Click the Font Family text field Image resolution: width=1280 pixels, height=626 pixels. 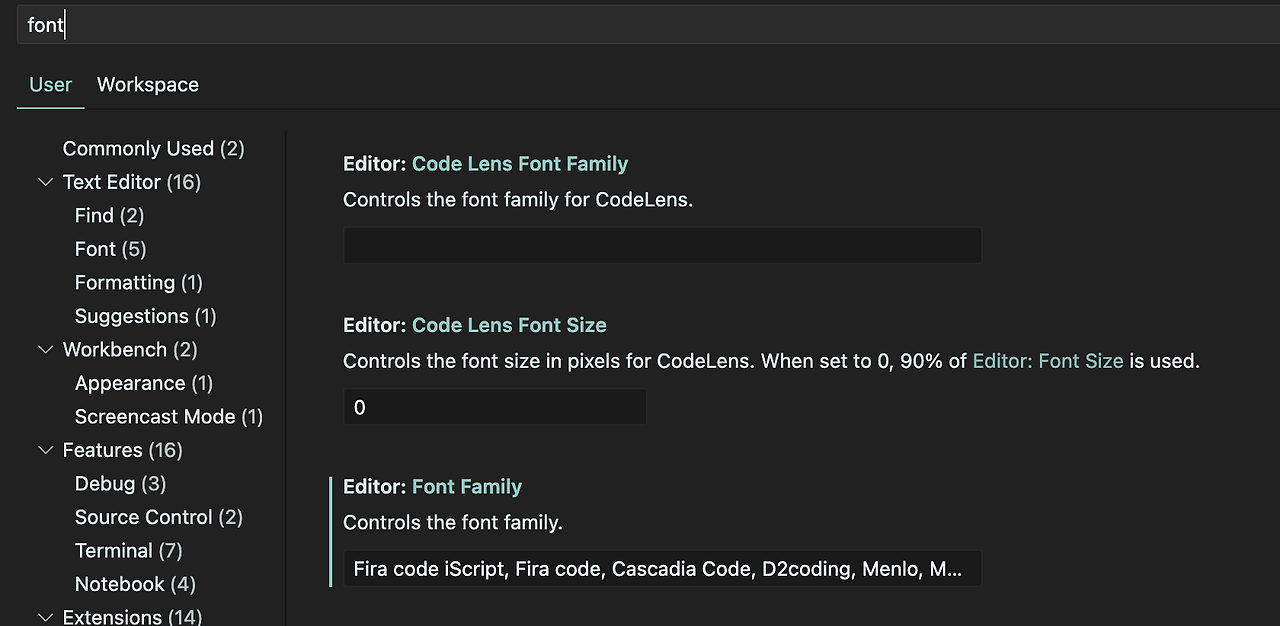click(662, 569)
